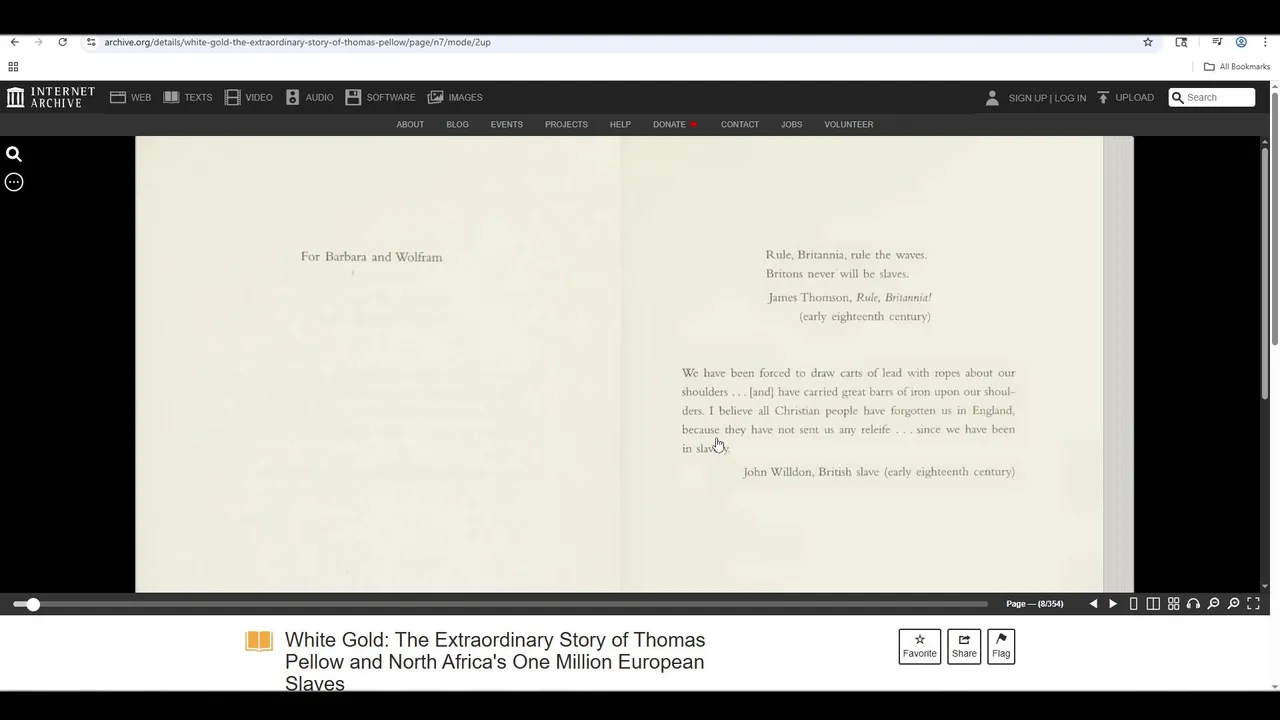The width and height of the screenshot is (1280, 720).
Task: Go to the Internet Archive home logo
Action: [51, 97]
